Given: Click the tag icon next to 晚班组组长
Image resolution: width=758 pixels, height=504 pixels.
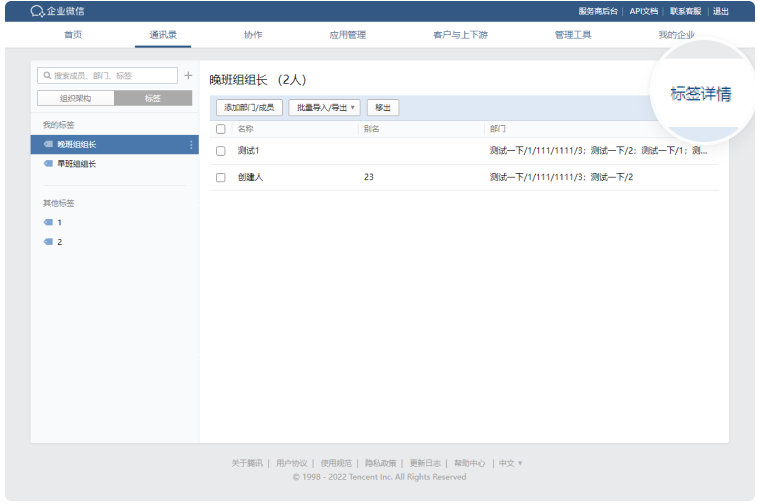Looking at the screenshot, I should (x=48, y=145).
